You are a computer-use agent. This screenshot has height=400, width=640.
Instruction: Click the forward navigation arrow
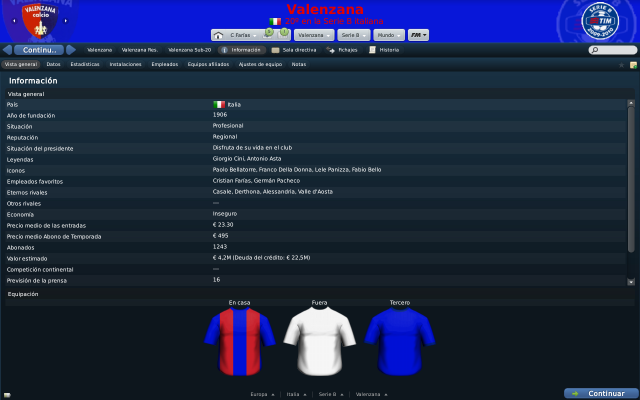click(x=71, y=50)
